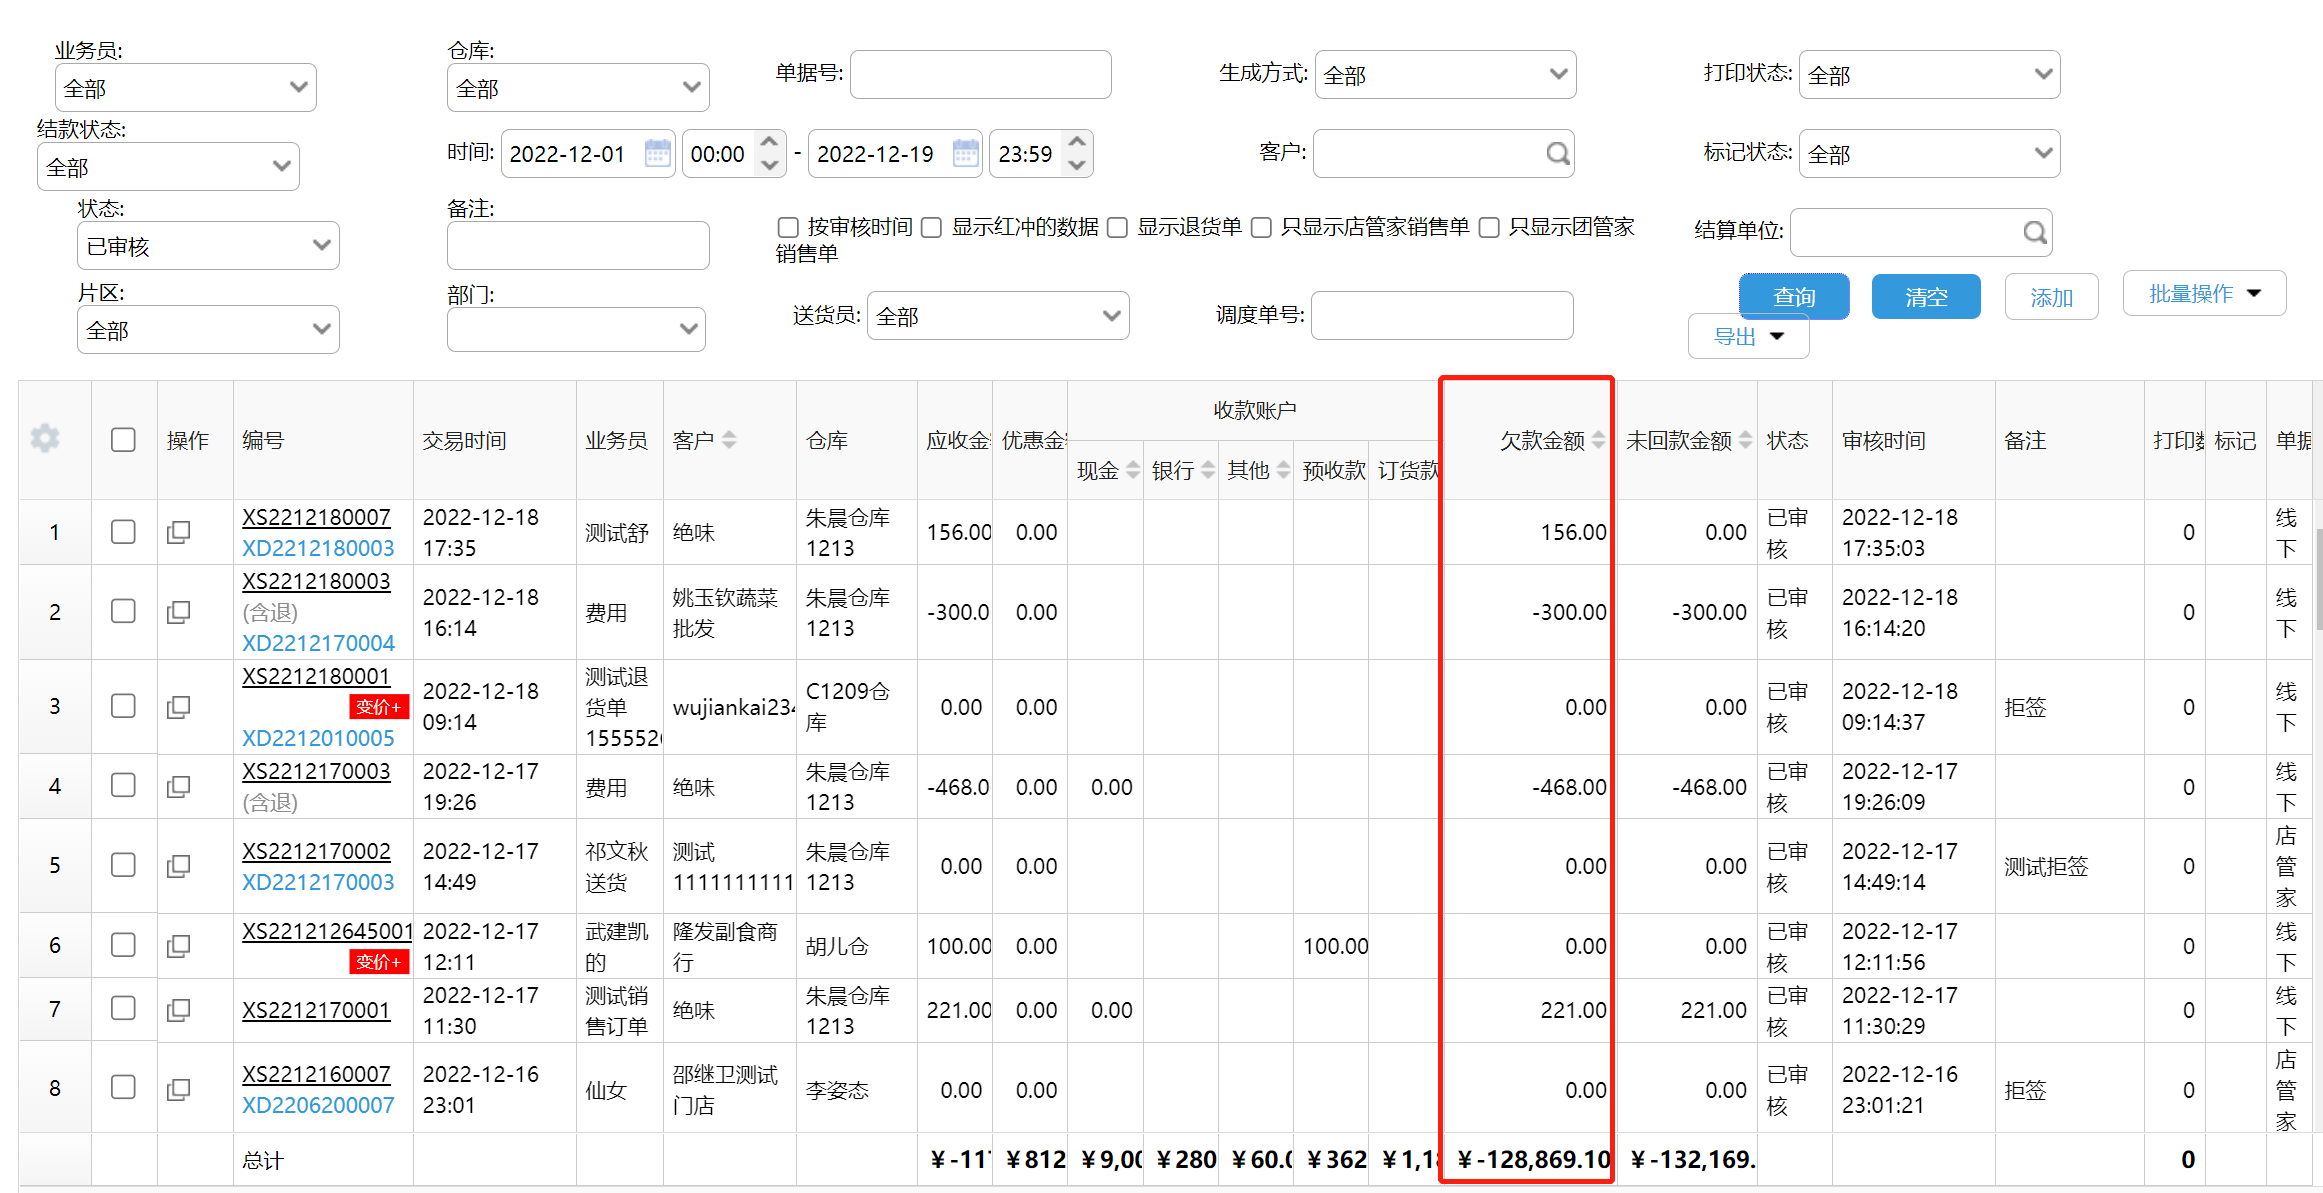Sort by 欠款金额 column
Viewport: 2323px width, 1193px height.
click(1598, 440)
